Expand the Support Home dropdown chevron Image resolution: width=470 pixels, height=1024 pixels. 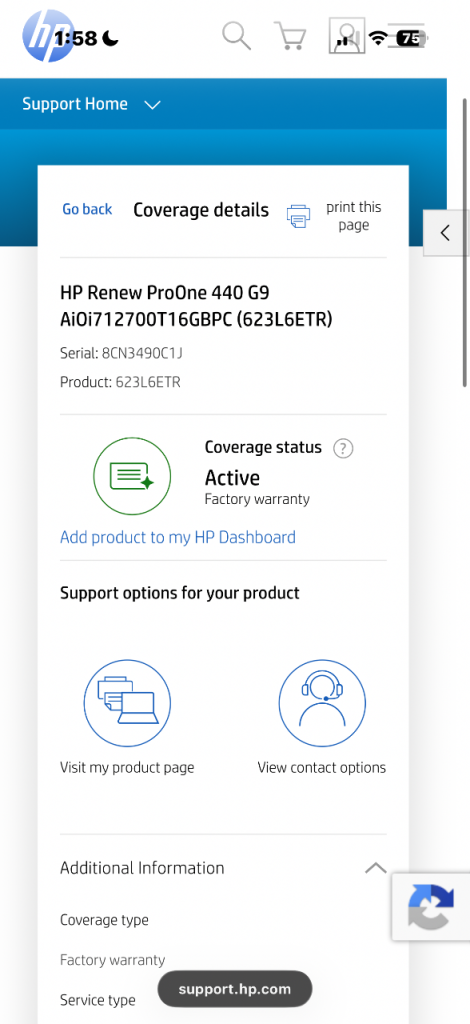(x=152, y=105)
